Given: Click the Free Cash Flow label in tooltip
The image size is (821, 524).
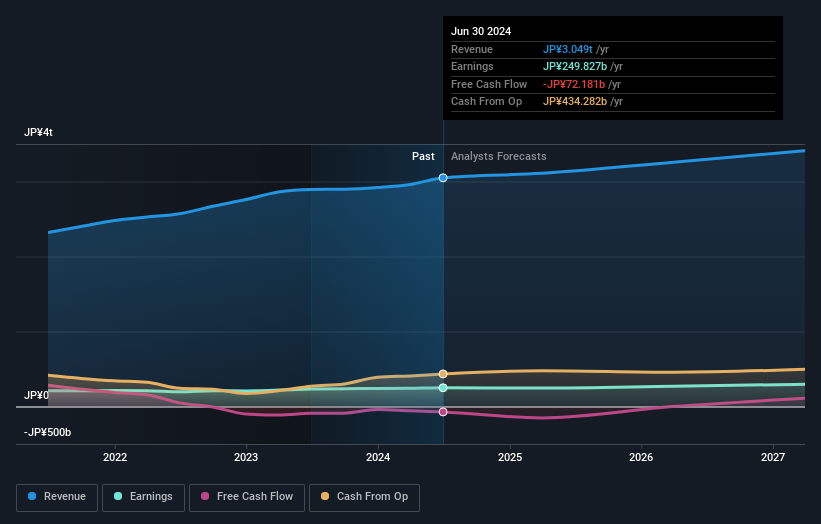Looking at the screenshot, I should point(489,84).
